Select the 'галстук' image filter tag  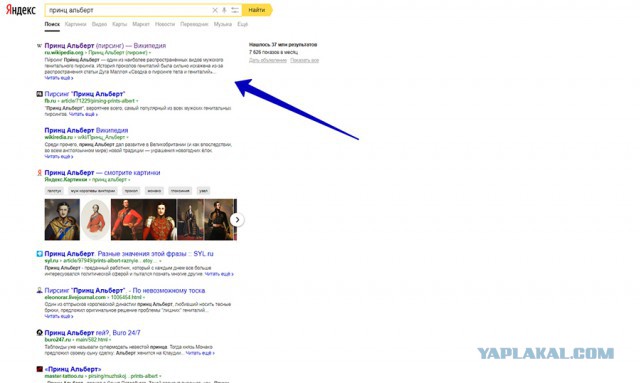click(54, 191)
